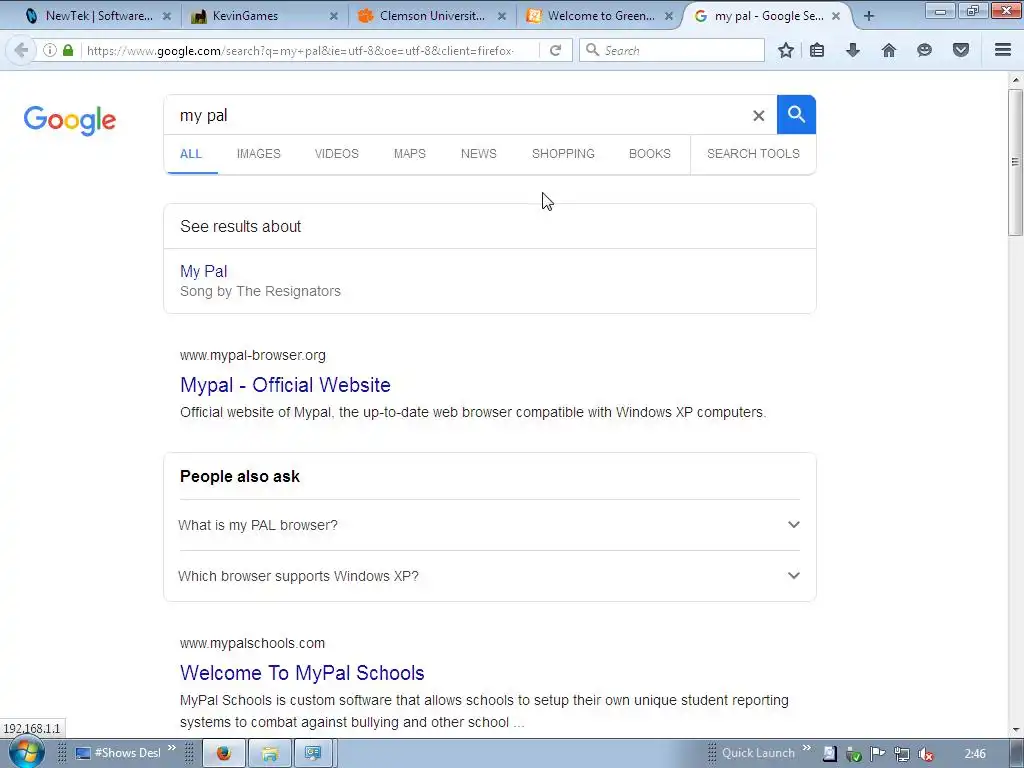This screenshot has height=768, width=1024.
Task: Open 'Welcome To MyPal Schools' result link
Action: (302, 673)
